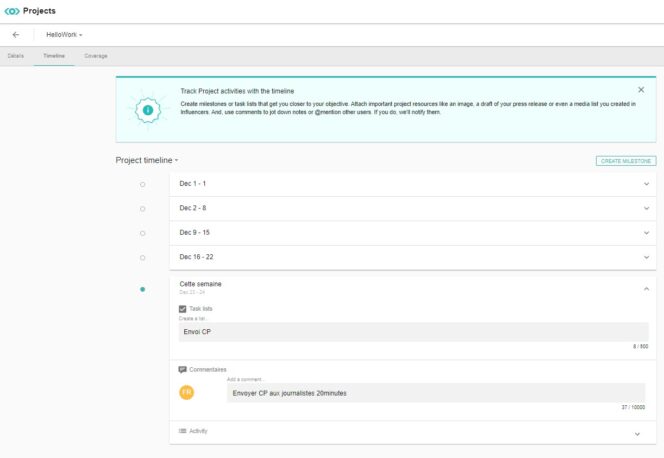Expand the Dec 16 - 22 milestone

646,257
